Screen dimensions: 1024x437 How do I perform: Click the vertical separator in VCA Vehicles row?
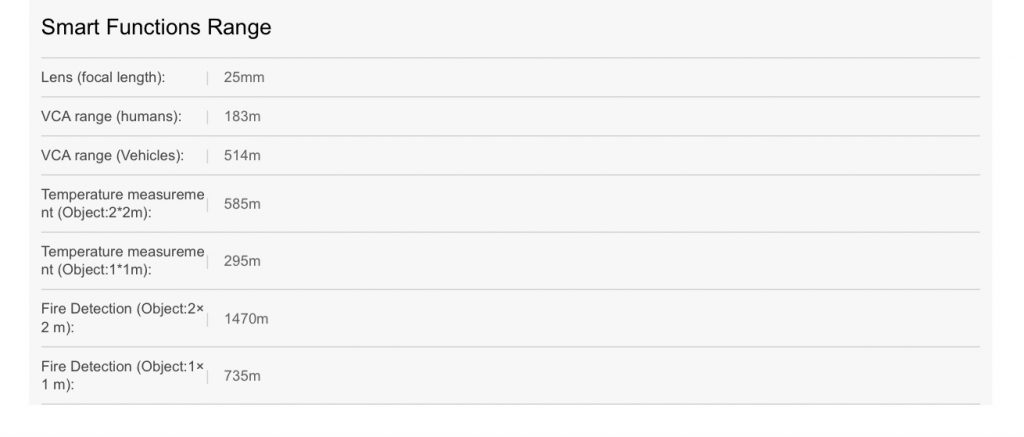(208, 156)
